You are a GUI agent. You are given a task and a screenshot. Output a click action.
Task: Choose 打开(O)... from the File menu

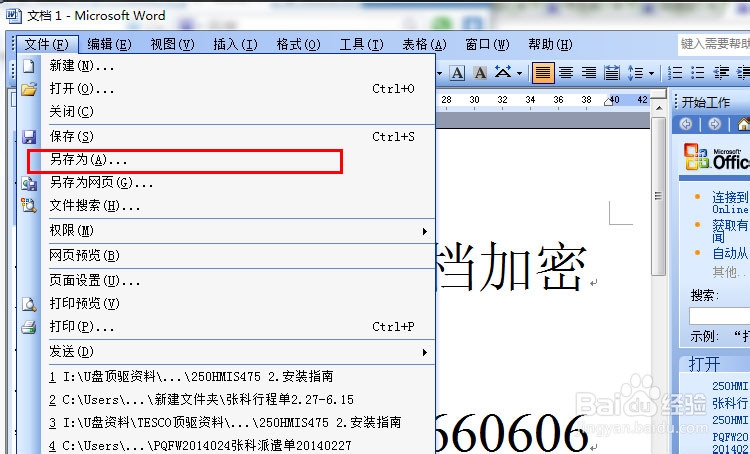[226, 89]
